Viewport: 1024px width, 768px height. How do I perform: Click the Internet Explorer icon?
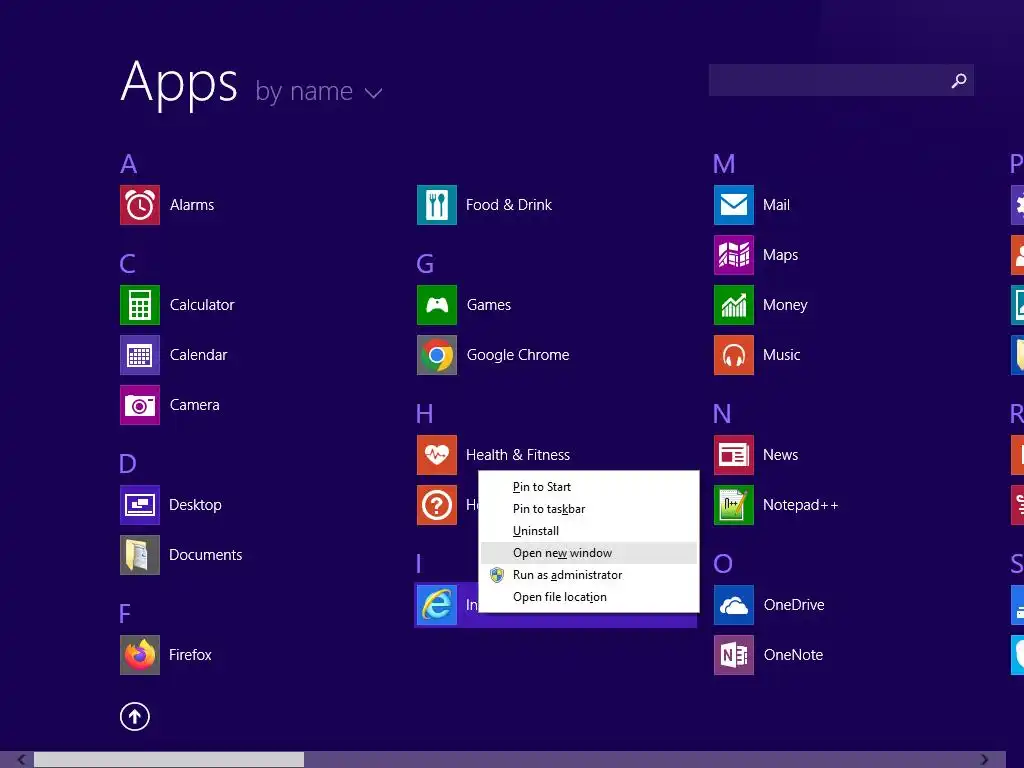(437, 605)
